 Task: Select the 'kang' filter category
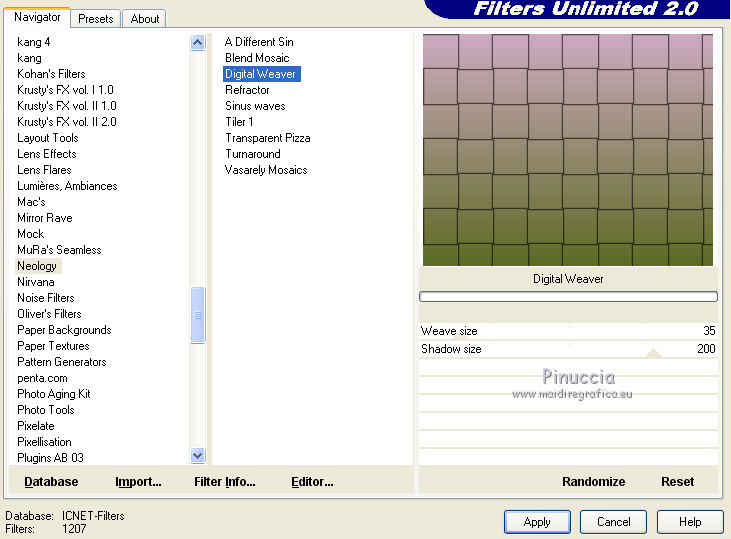click(x=29, y=58)
